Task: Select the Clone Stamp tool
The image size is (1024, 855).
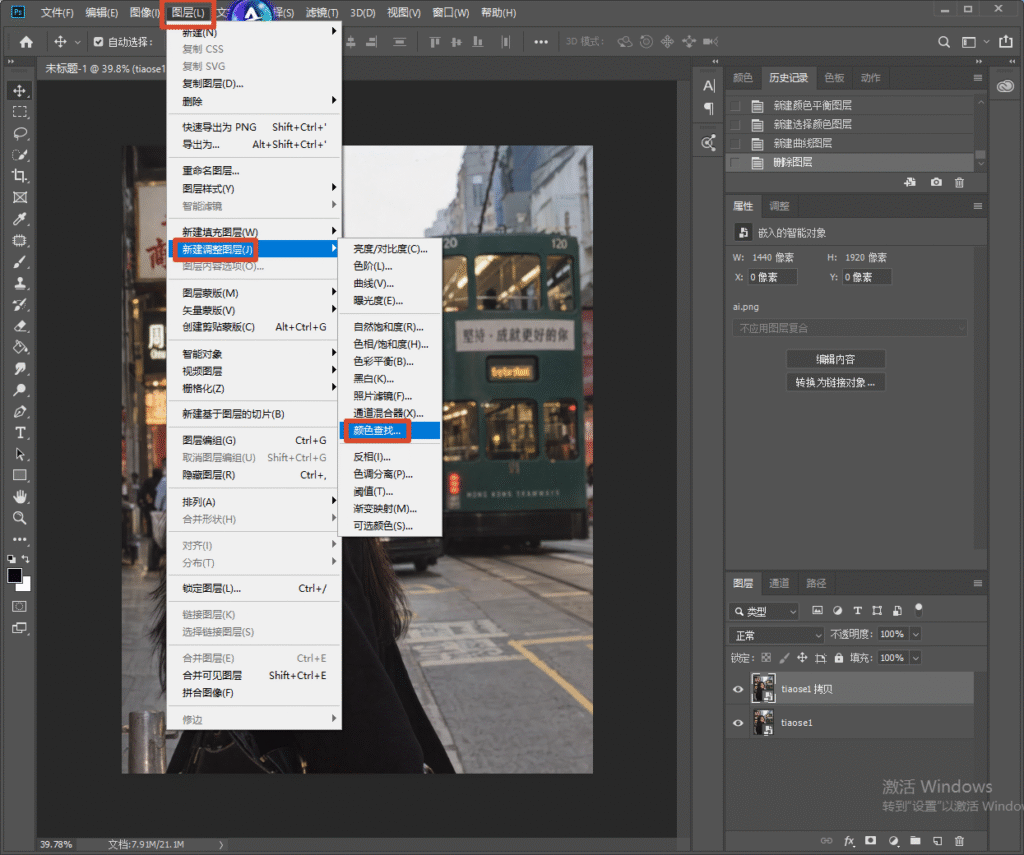Action: pyautogui.click(x=20, y=283)
